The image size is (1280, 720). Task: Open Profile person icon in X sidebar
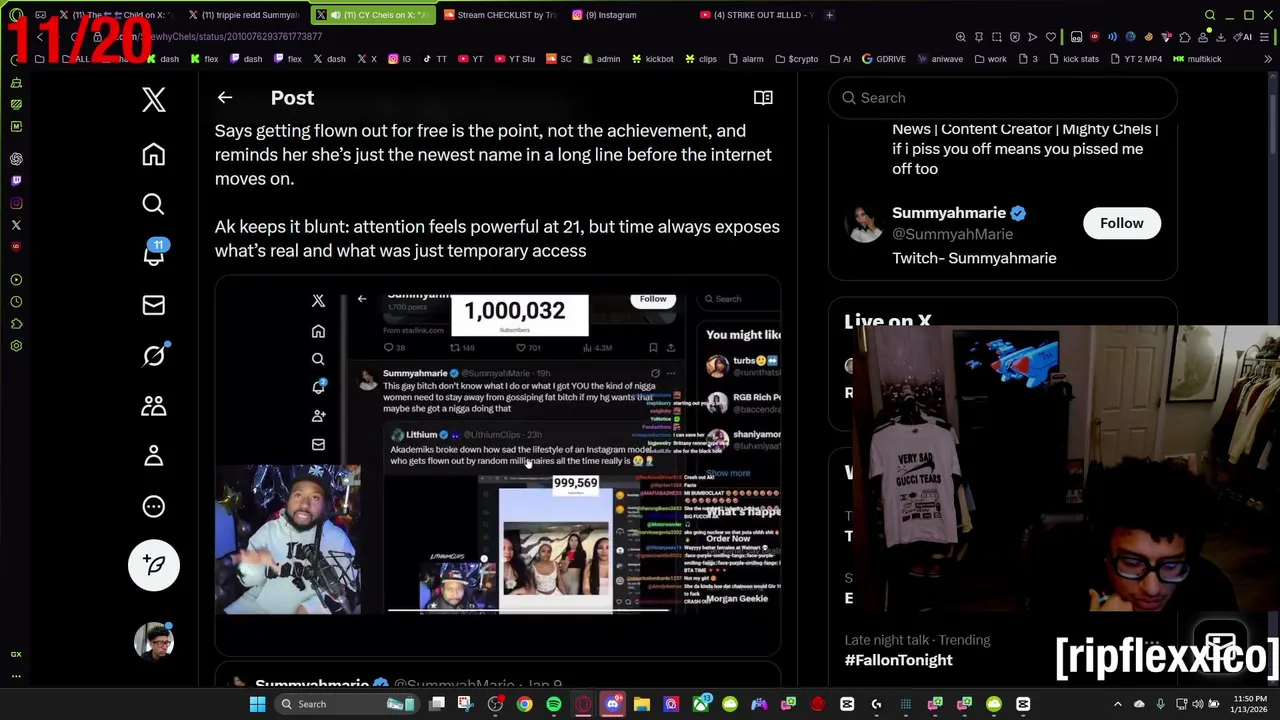[153, 456]
